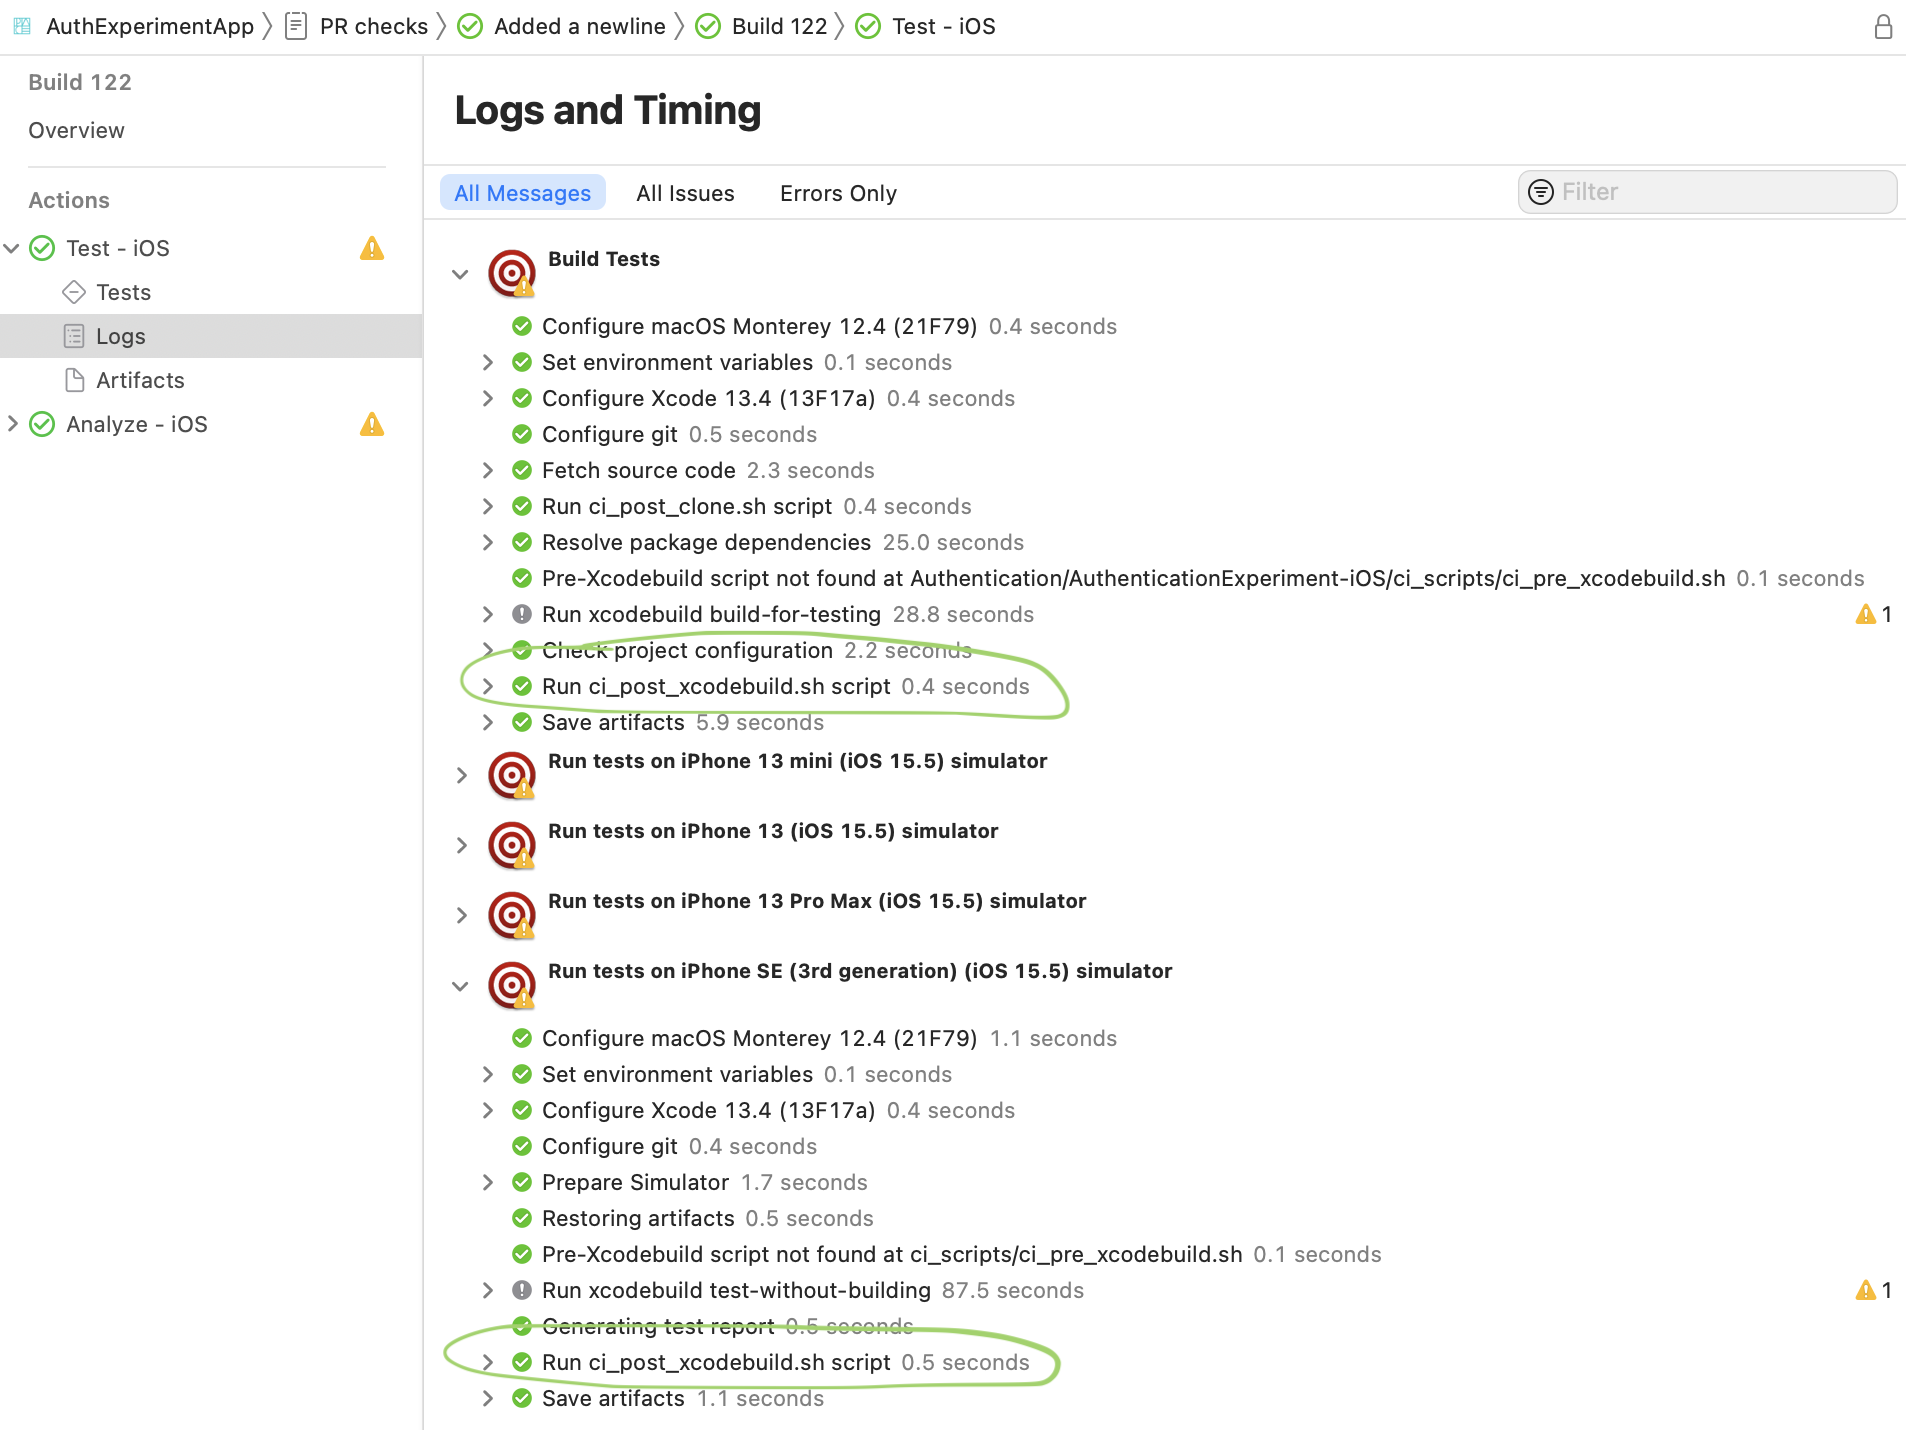Expand Run tests on iPhone 13 mini section

click(x=461, y=776)
